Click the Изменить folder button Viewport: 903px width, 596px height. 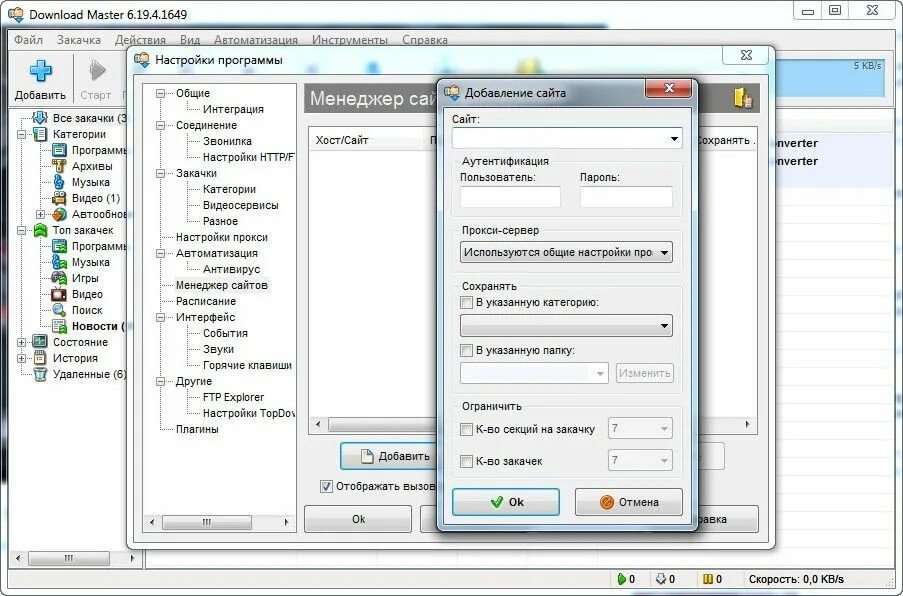click(x=644, y=373)
